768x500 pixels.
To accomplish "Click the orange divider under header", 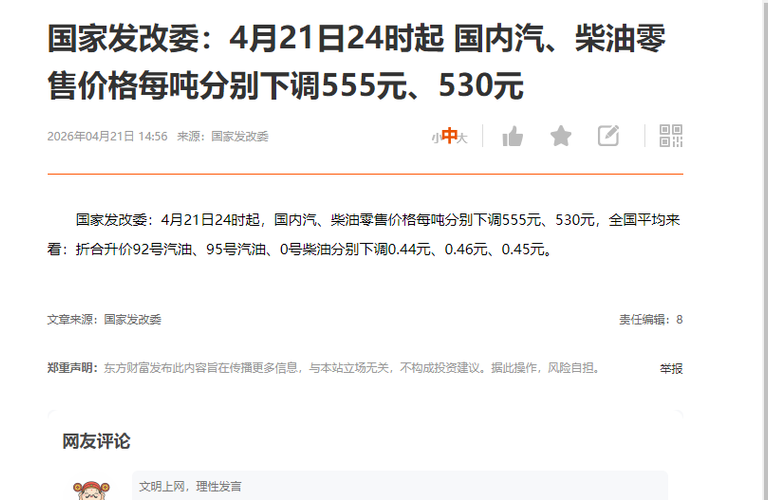I will click(365, 174).
